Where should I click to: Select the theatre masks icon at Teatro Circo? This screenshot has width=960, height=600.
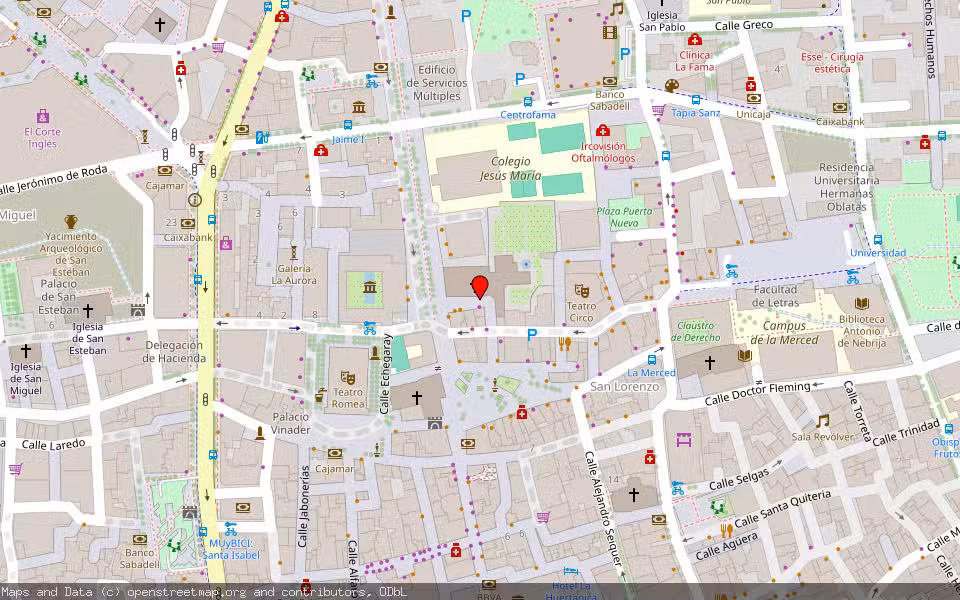(x=581, y=291)
